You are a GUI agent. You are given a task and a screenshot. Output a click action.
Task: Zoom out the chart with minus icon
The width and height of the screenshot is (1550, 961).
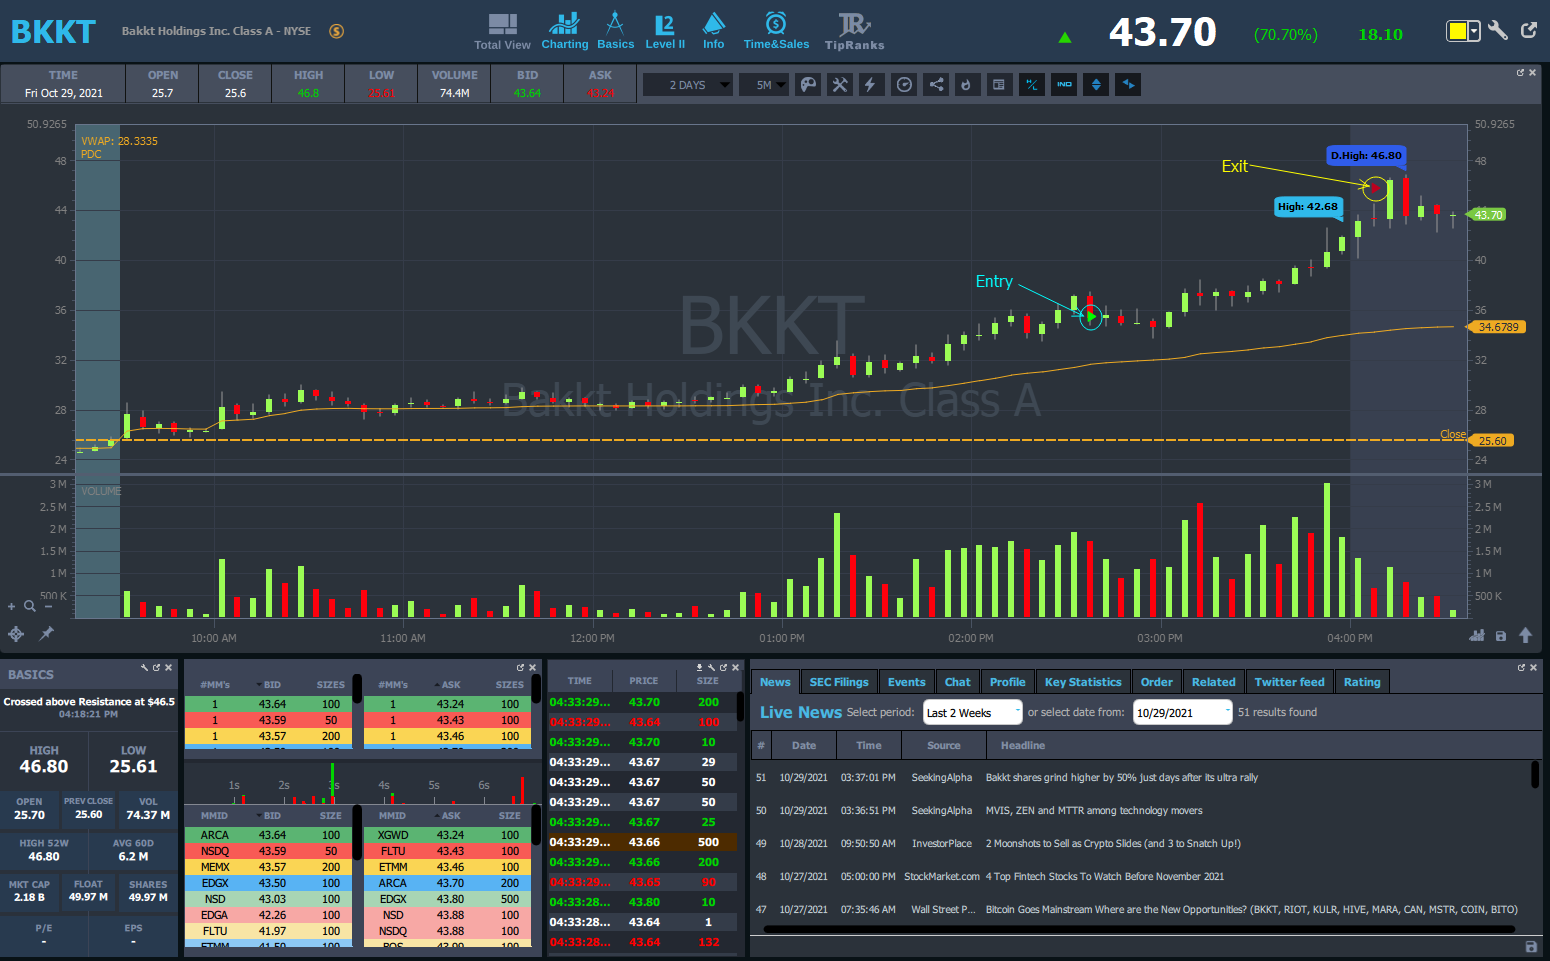(x=48, y=606)
